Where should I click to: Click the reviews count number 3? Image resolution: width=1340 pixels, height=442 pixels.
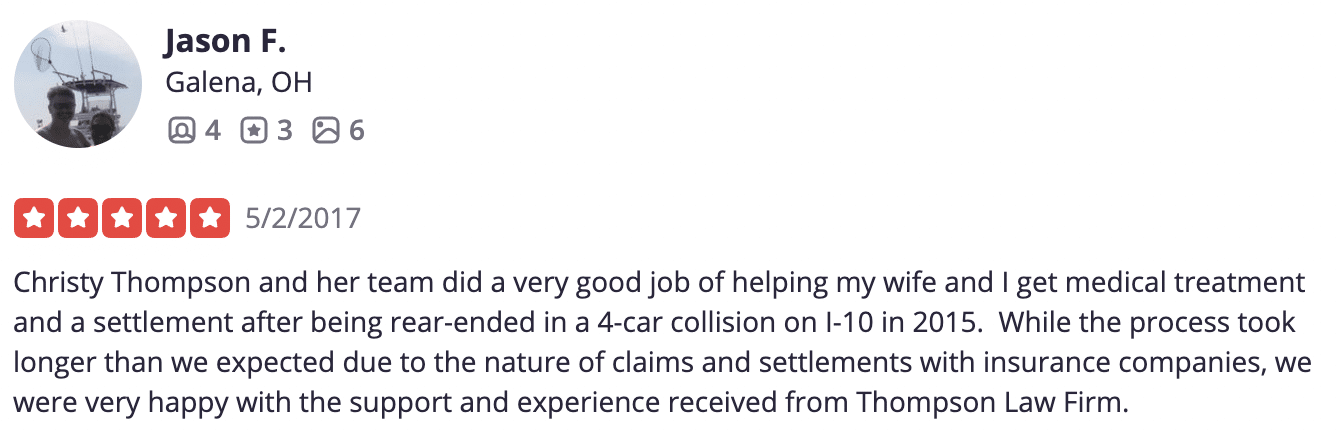coord(284,130)
